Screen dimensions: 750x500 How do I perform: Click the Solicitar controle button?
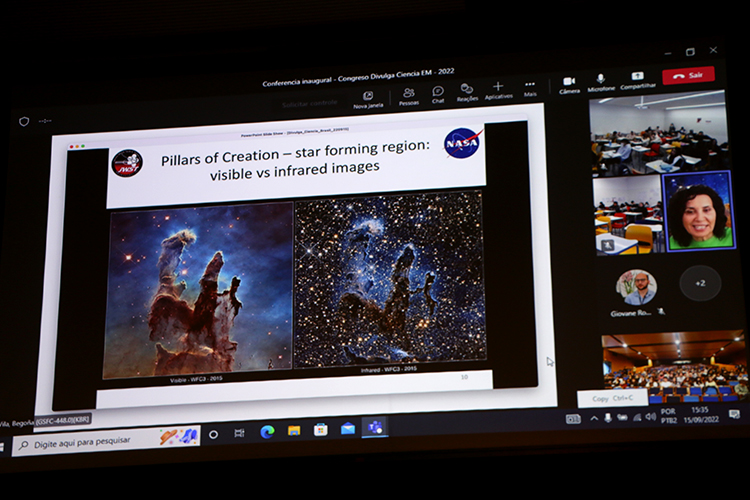pos(309,103)
